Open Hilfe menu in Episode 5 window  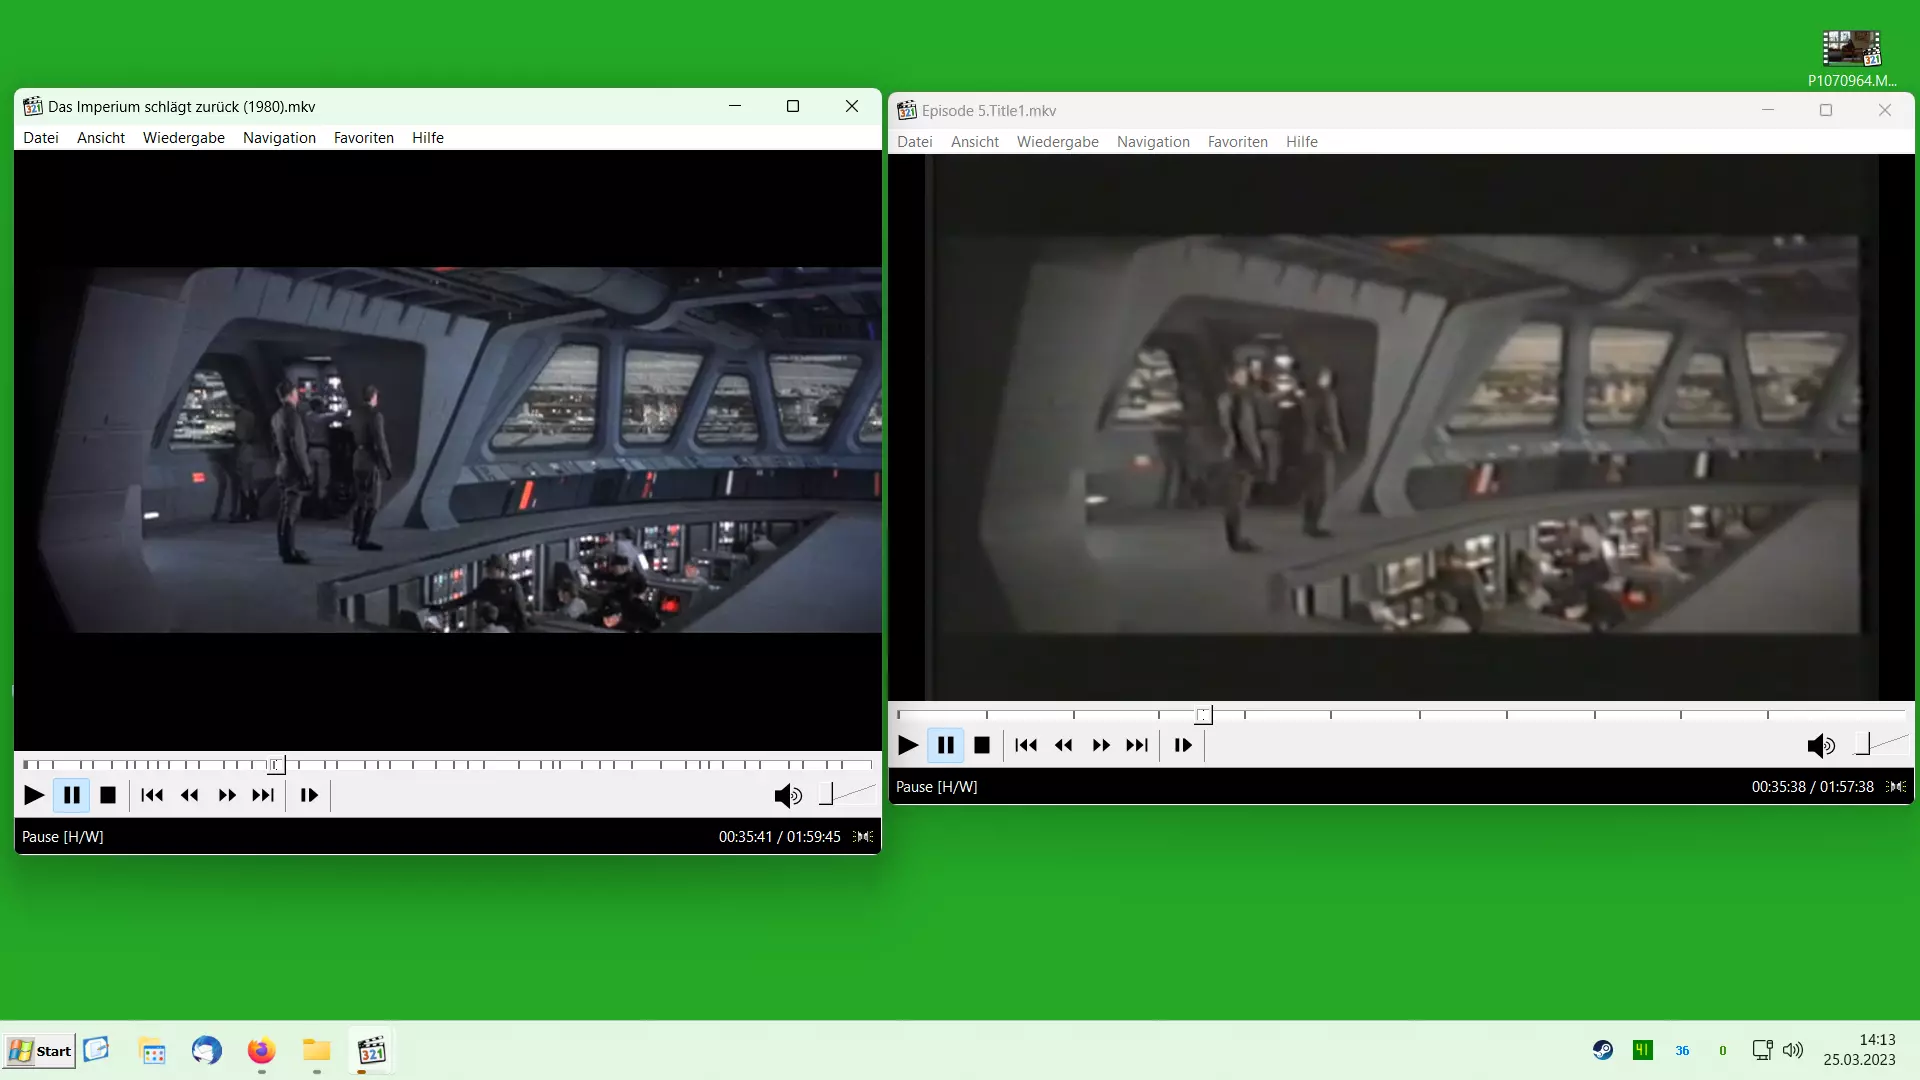tap(1302, 142)
